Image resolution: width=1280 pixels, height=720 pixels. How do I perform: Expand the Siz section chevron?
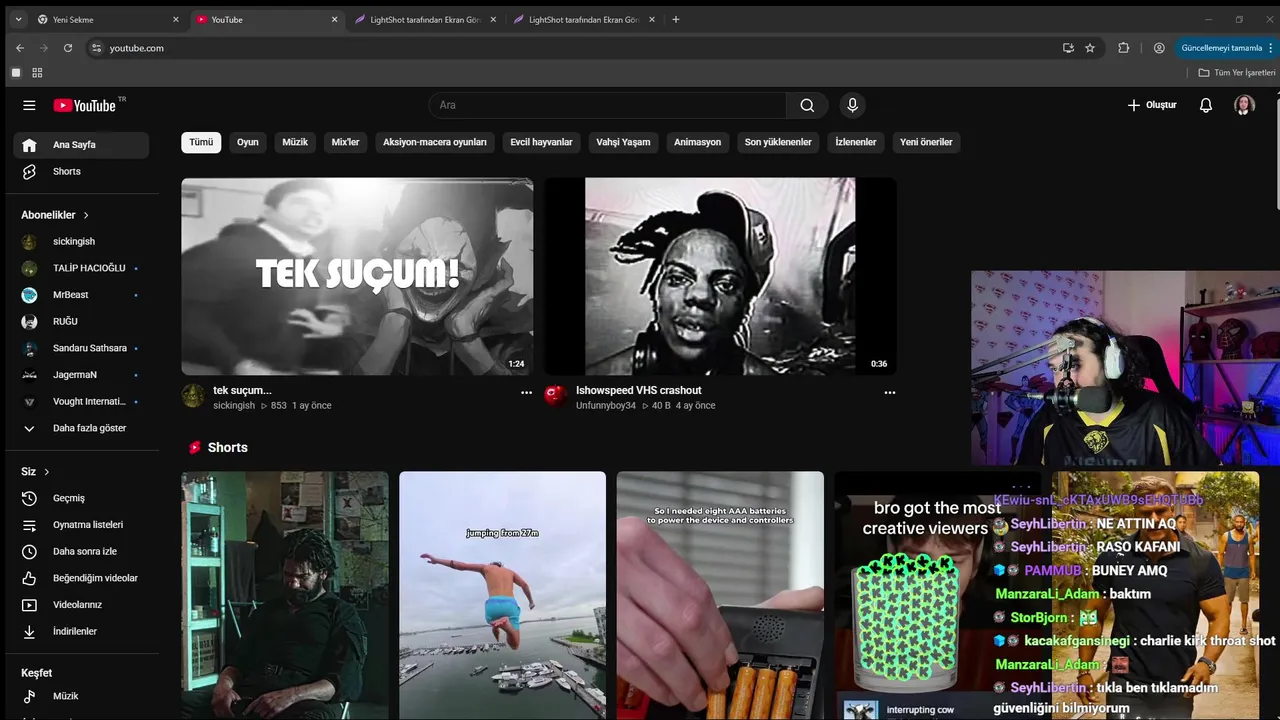coord(46,472)
